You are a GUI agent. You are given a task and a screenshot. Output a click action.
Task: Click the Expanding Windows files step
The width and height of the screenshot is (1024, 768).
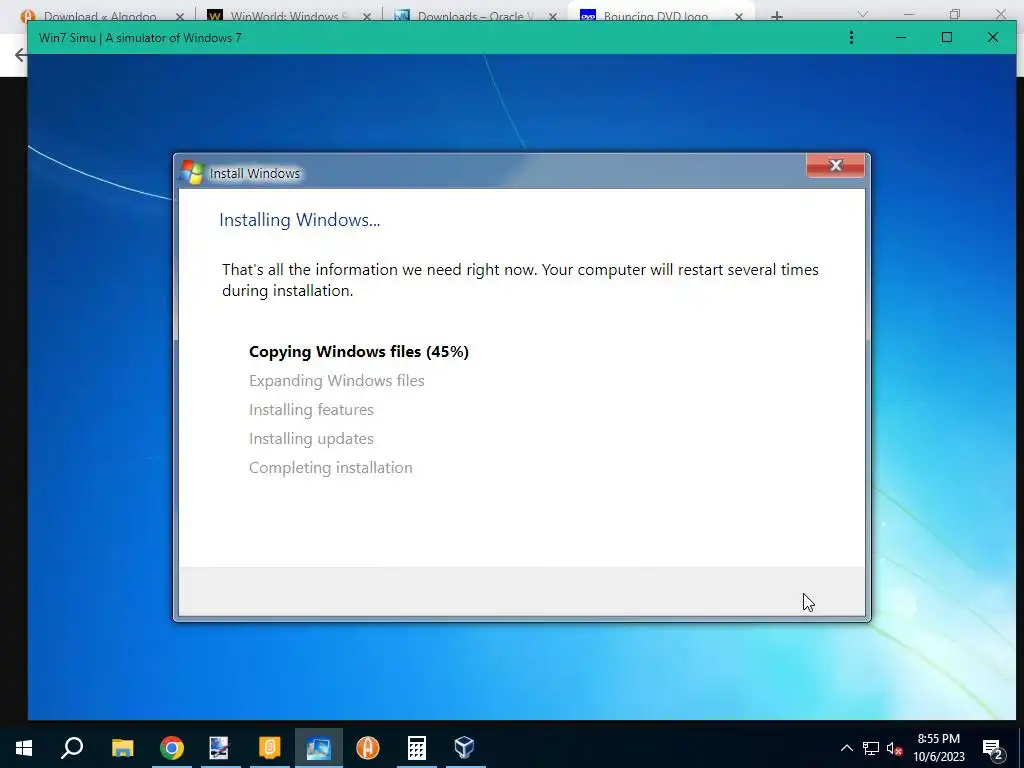(x=336, y=380)
